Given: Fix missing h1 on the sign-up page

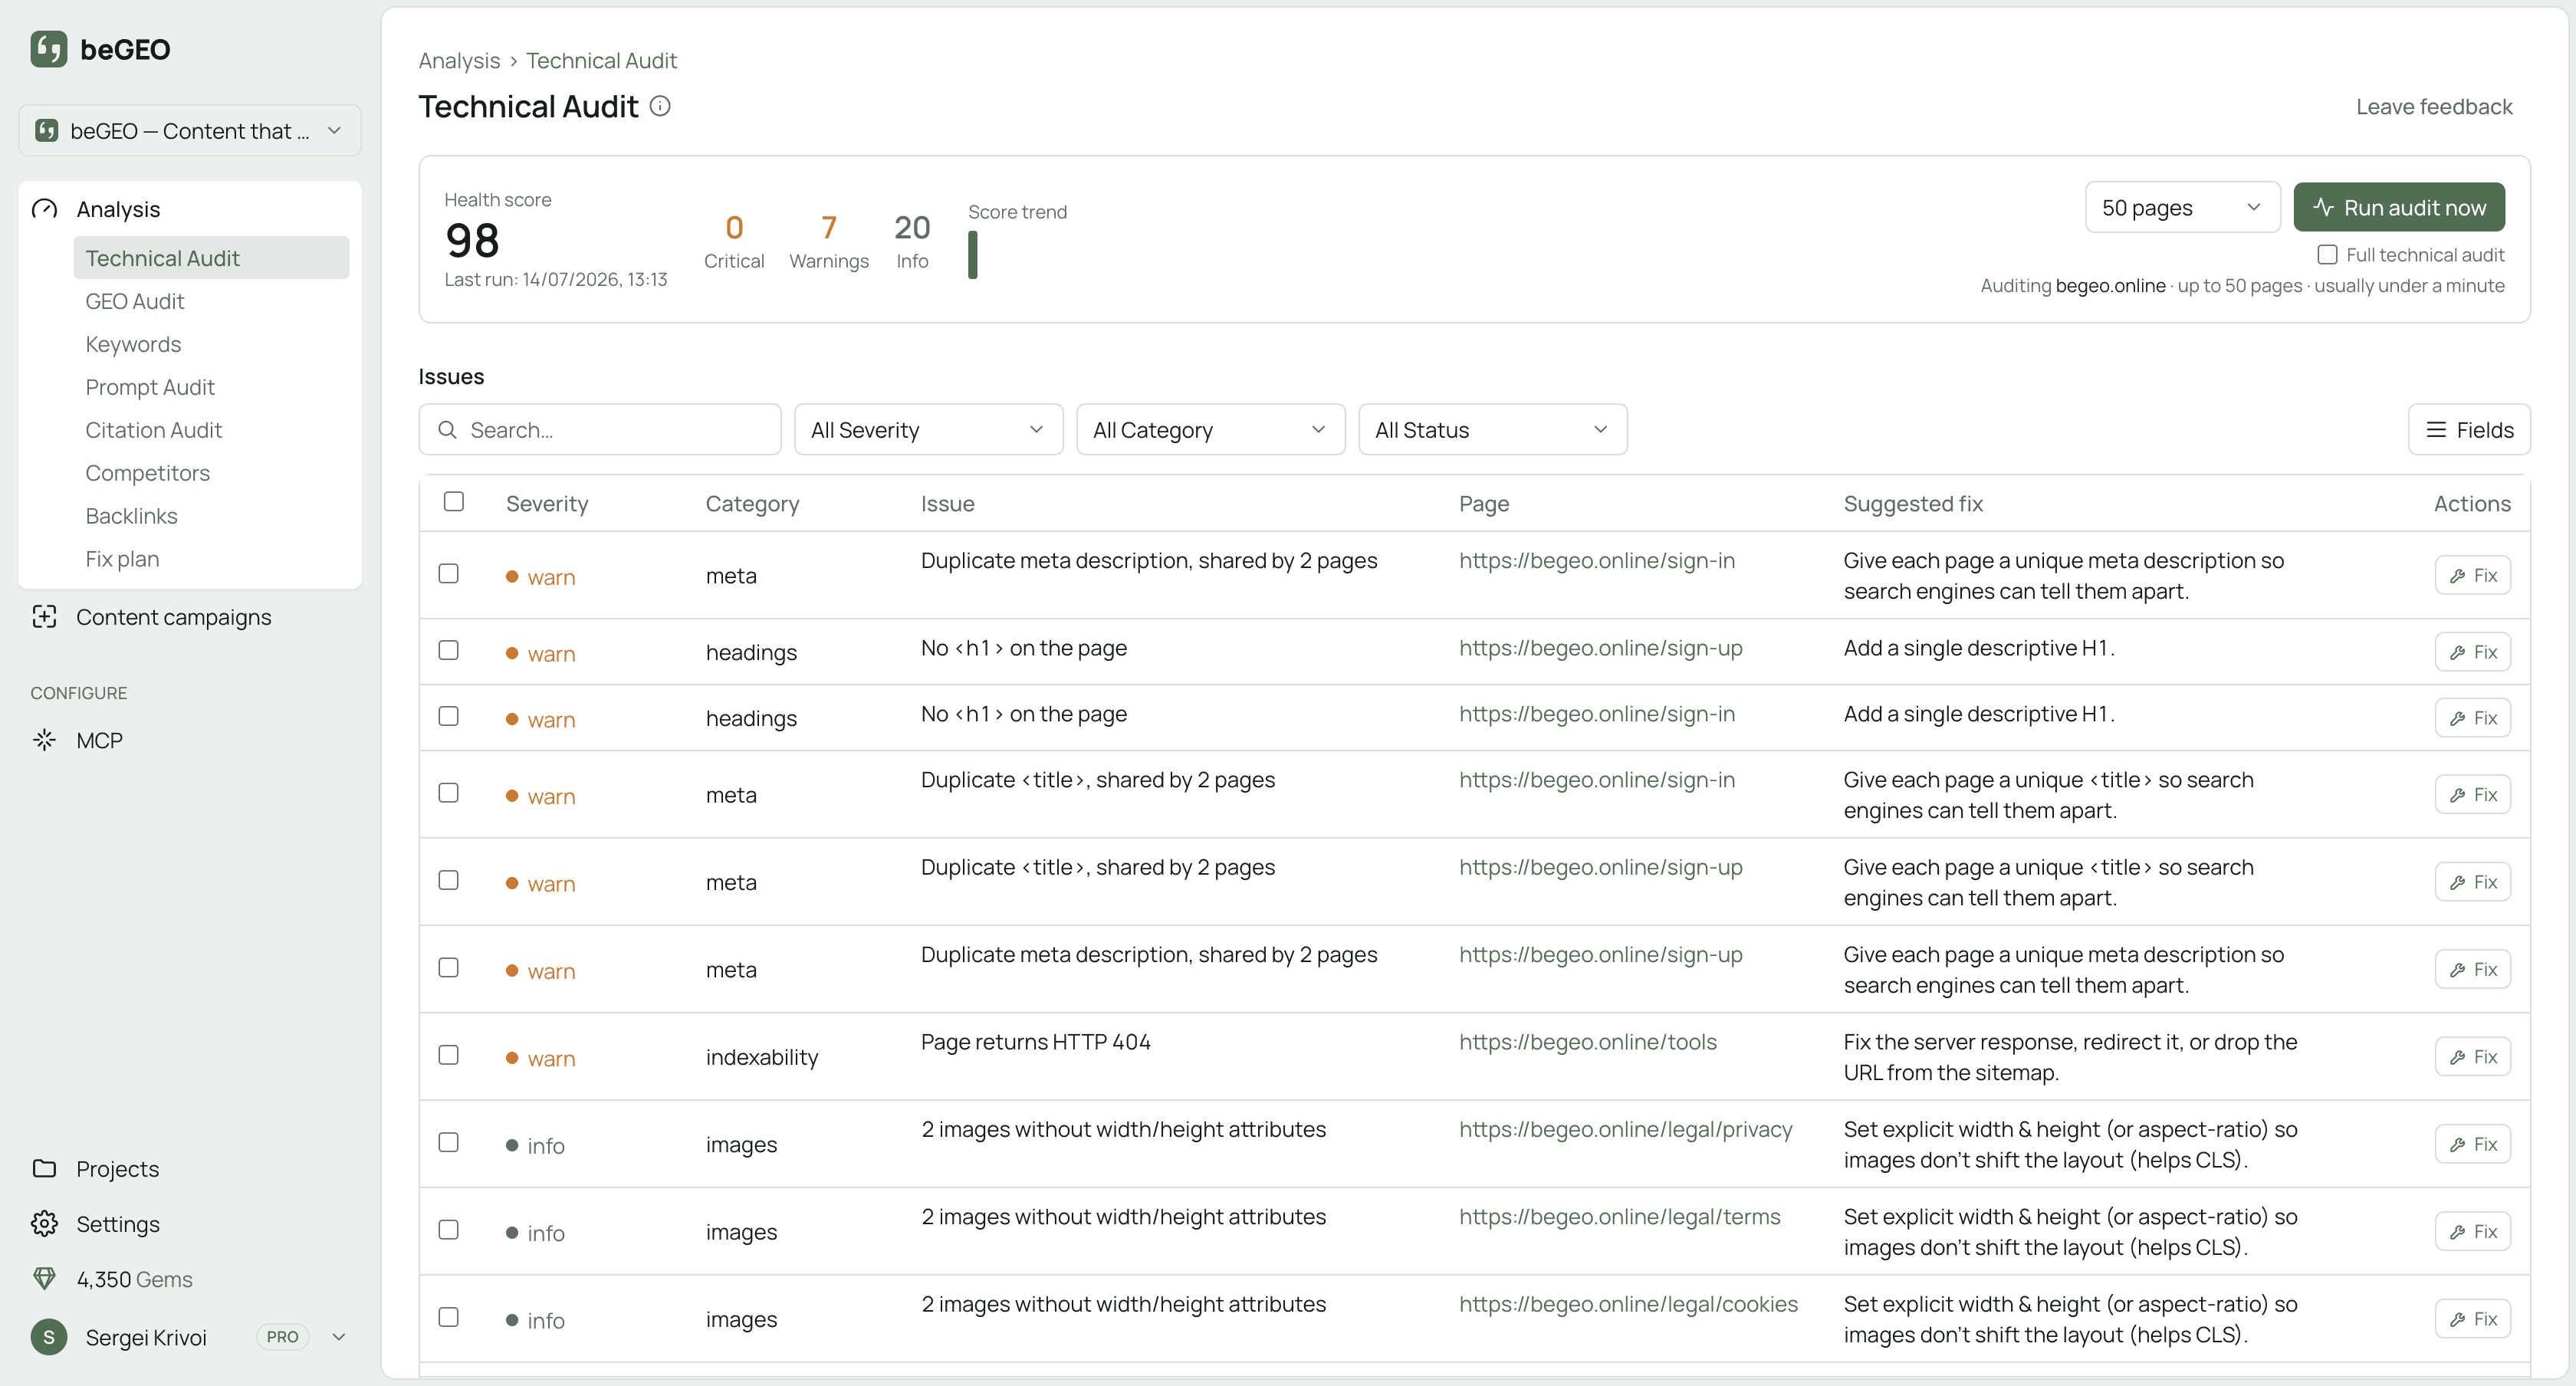Looking at the screenshot, I should coord(2472,652).
